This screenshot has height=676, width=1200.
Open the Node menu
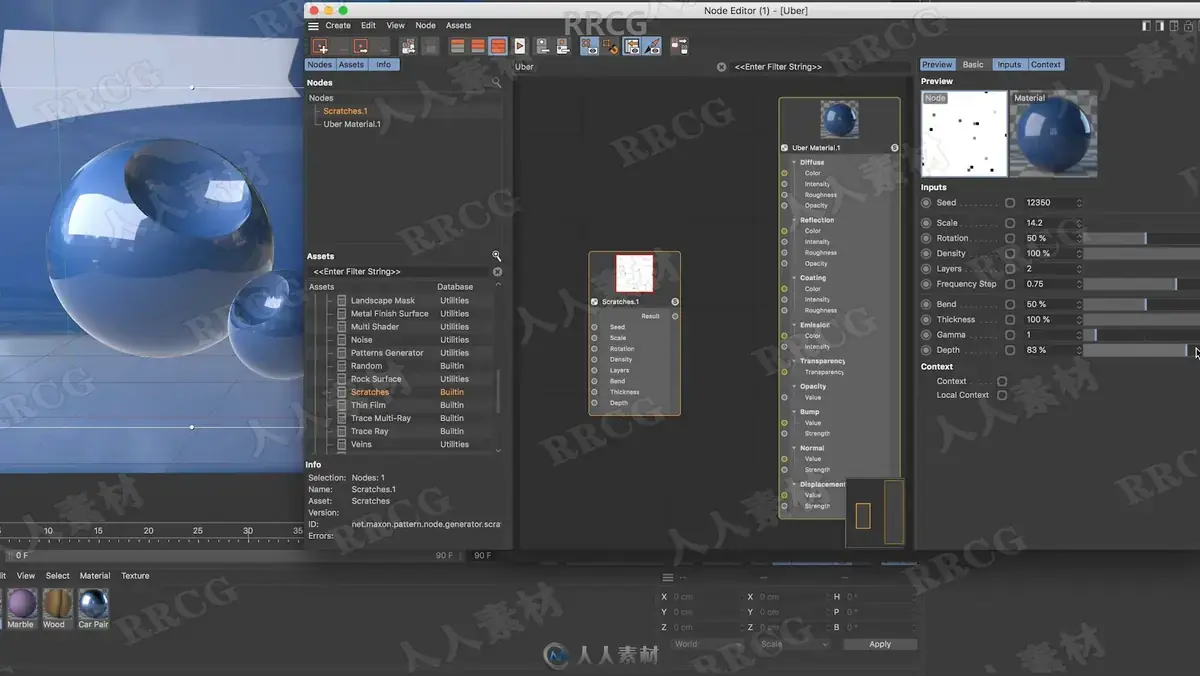point(425,26)
